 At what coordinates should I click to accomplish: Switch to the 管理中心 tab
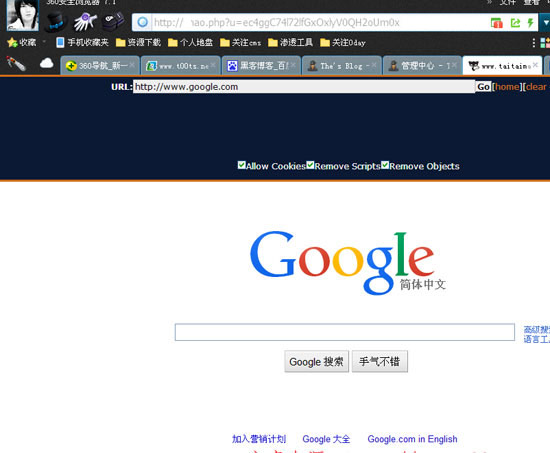(422, 66)
